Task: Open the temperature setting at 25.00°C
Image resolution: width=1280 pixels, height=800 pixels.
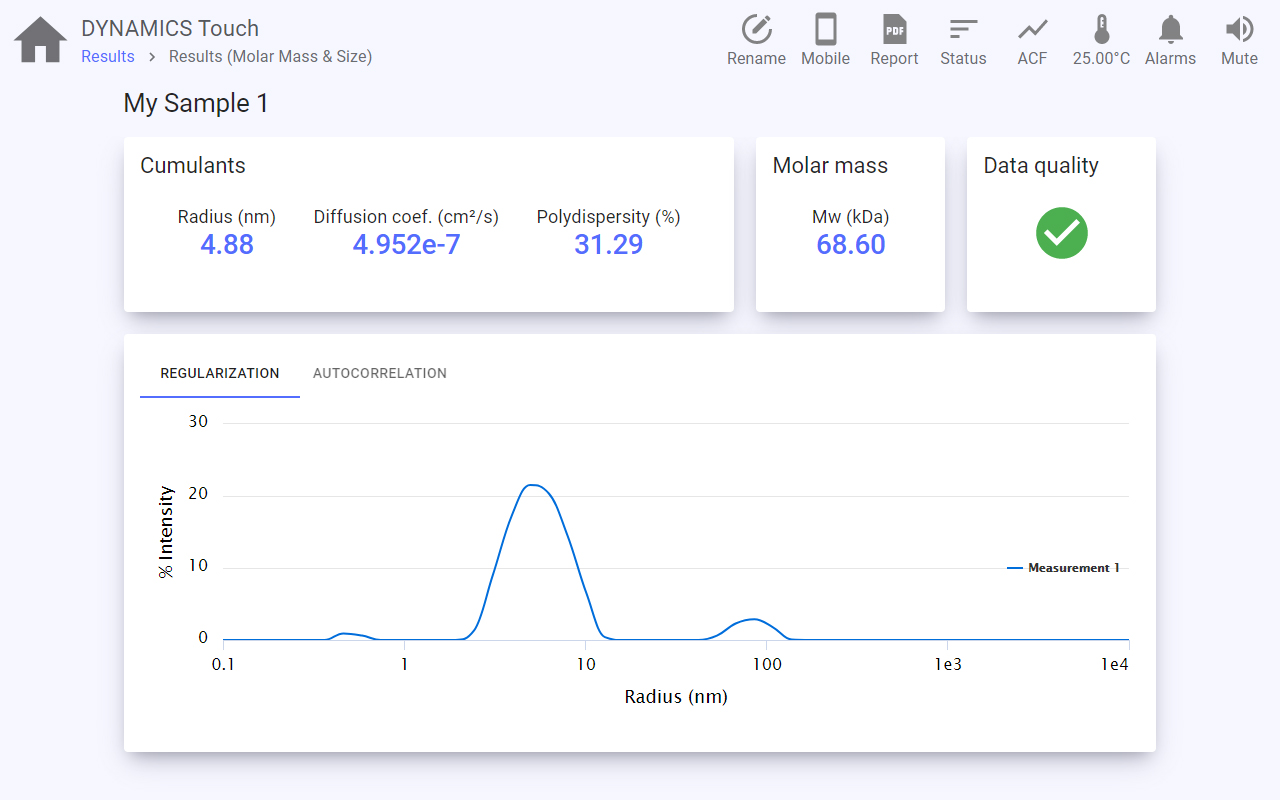Action: (1101, 30)
